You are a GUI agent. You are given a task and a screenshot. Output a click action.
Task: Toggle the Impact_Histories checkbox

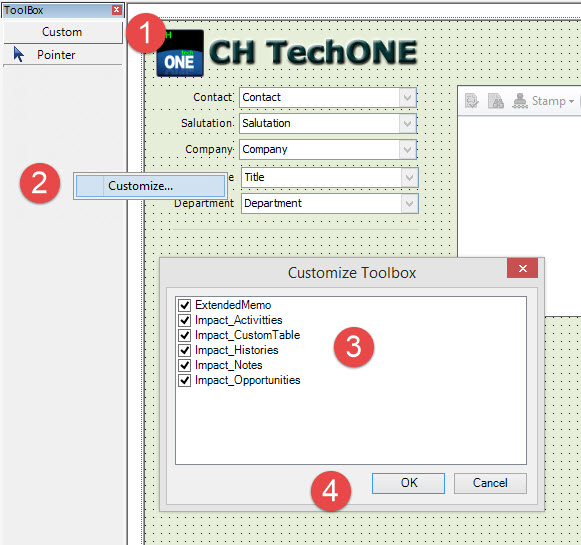point(185,350)
